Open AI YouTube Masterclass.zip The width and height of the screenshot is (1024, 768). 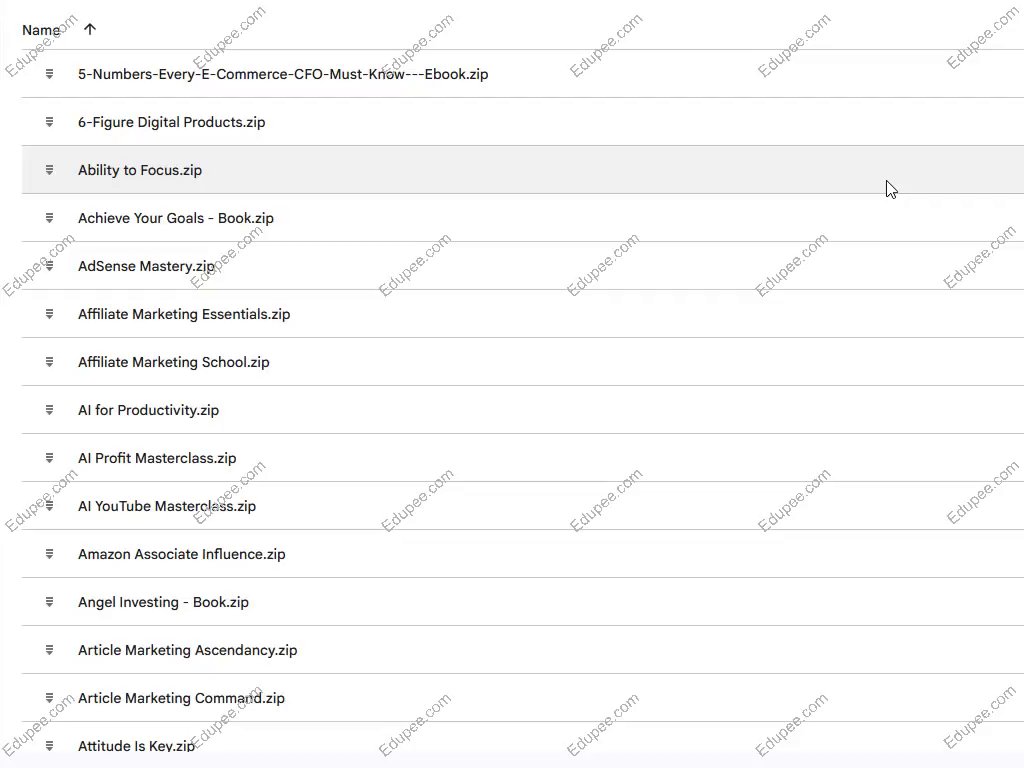(167, 506)
